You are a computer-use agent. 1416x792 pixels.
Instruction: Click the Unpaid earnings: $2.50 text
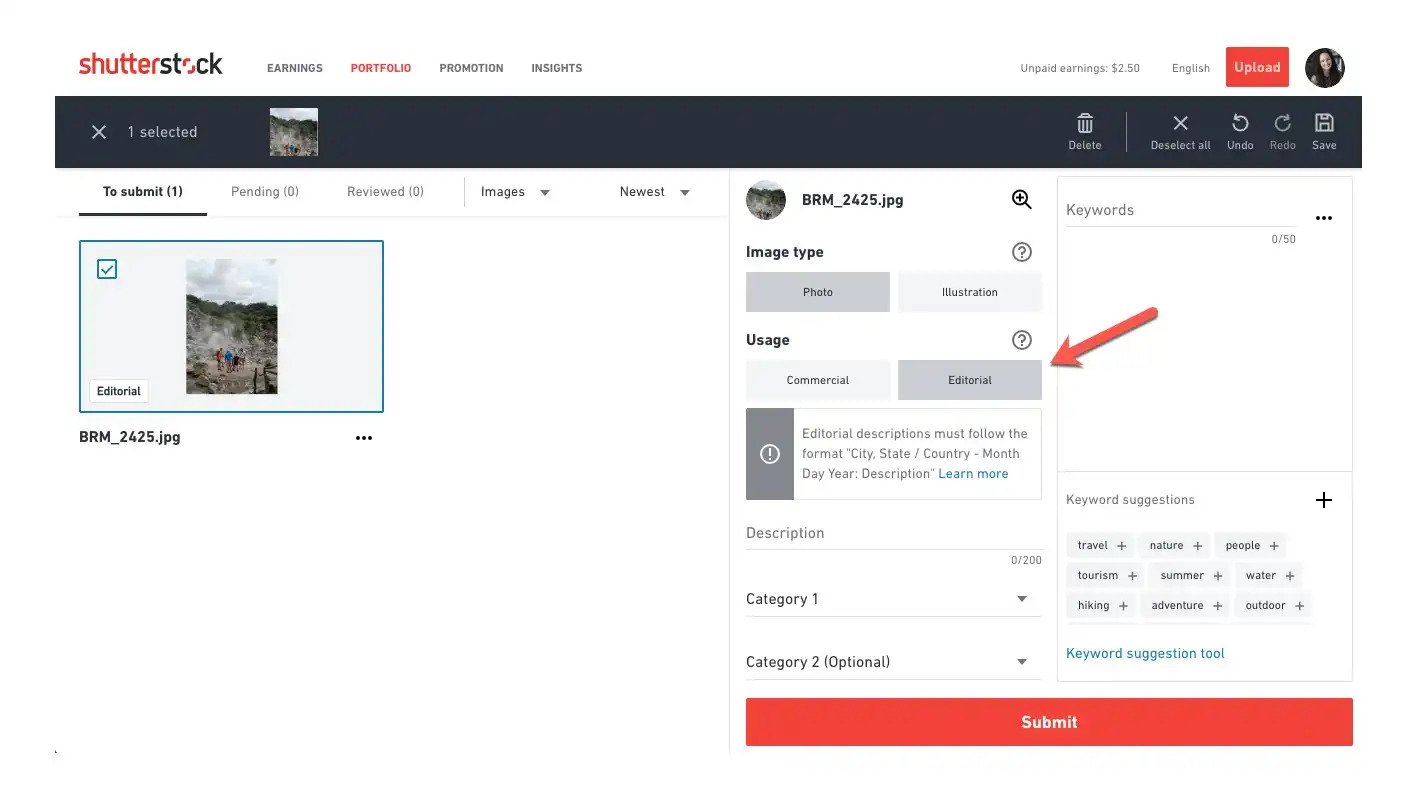1080,68
